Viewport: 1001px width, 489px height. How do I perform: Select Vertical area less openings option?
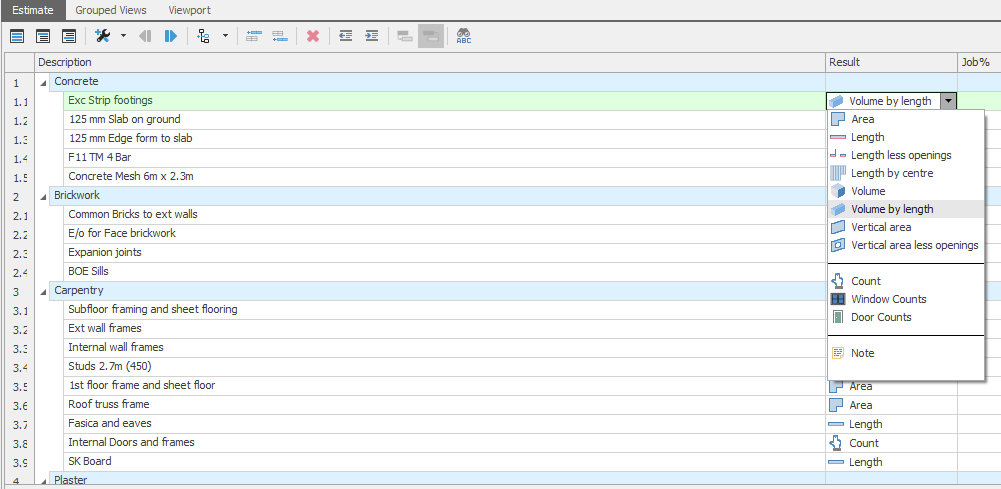(x=914, y=245)
